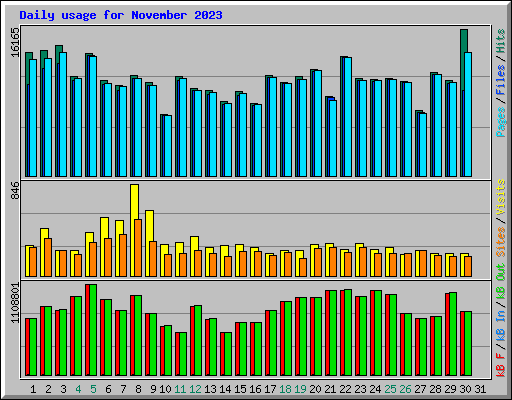Click the 'kB In' legend label
The height and width of the screenshot is (400, 512).
(501, 325)
